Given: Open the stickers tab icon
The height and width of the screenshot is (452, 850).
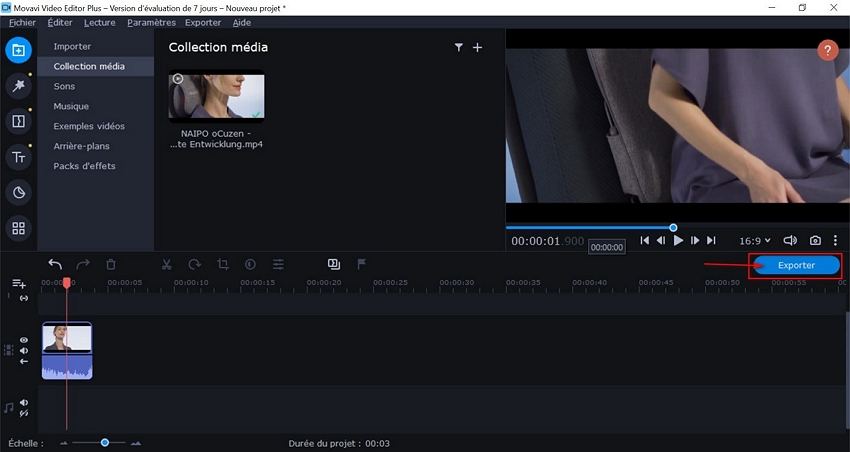Looking at the screenshot, I should click(x=18, y=192).
